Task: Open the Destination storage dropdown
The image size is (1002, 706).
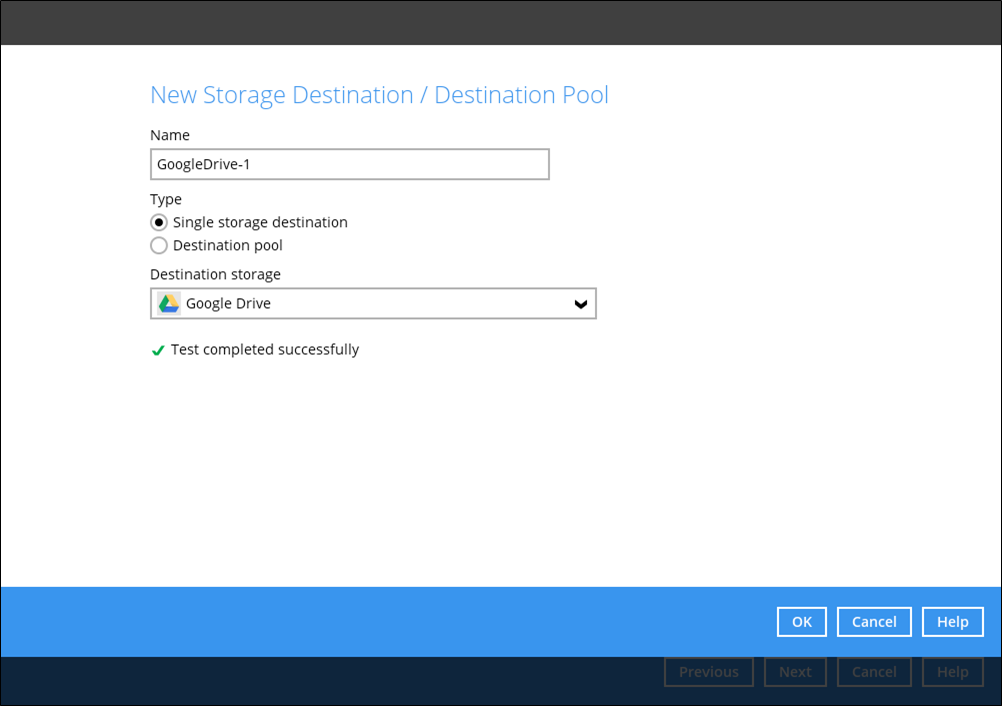Action: (373, 303)
